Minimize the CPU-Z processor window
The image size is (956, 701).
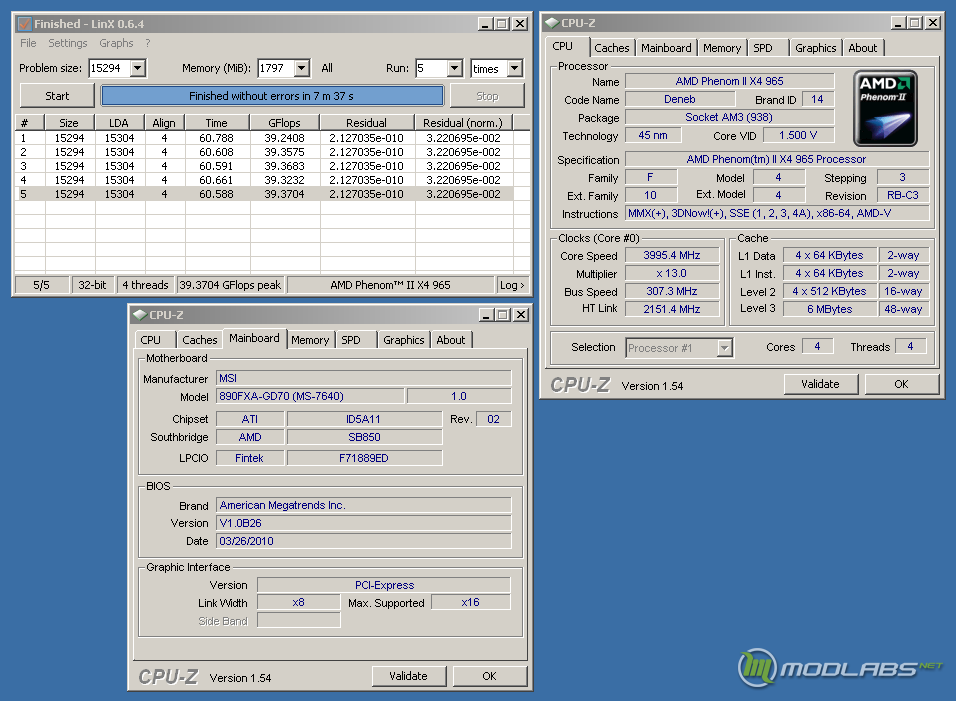[x=898, y=23]
